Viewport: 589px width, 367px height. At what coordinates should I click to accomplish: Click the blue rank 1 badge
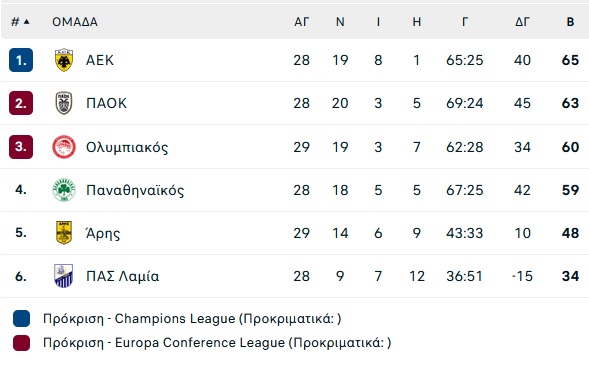(21, 60)
